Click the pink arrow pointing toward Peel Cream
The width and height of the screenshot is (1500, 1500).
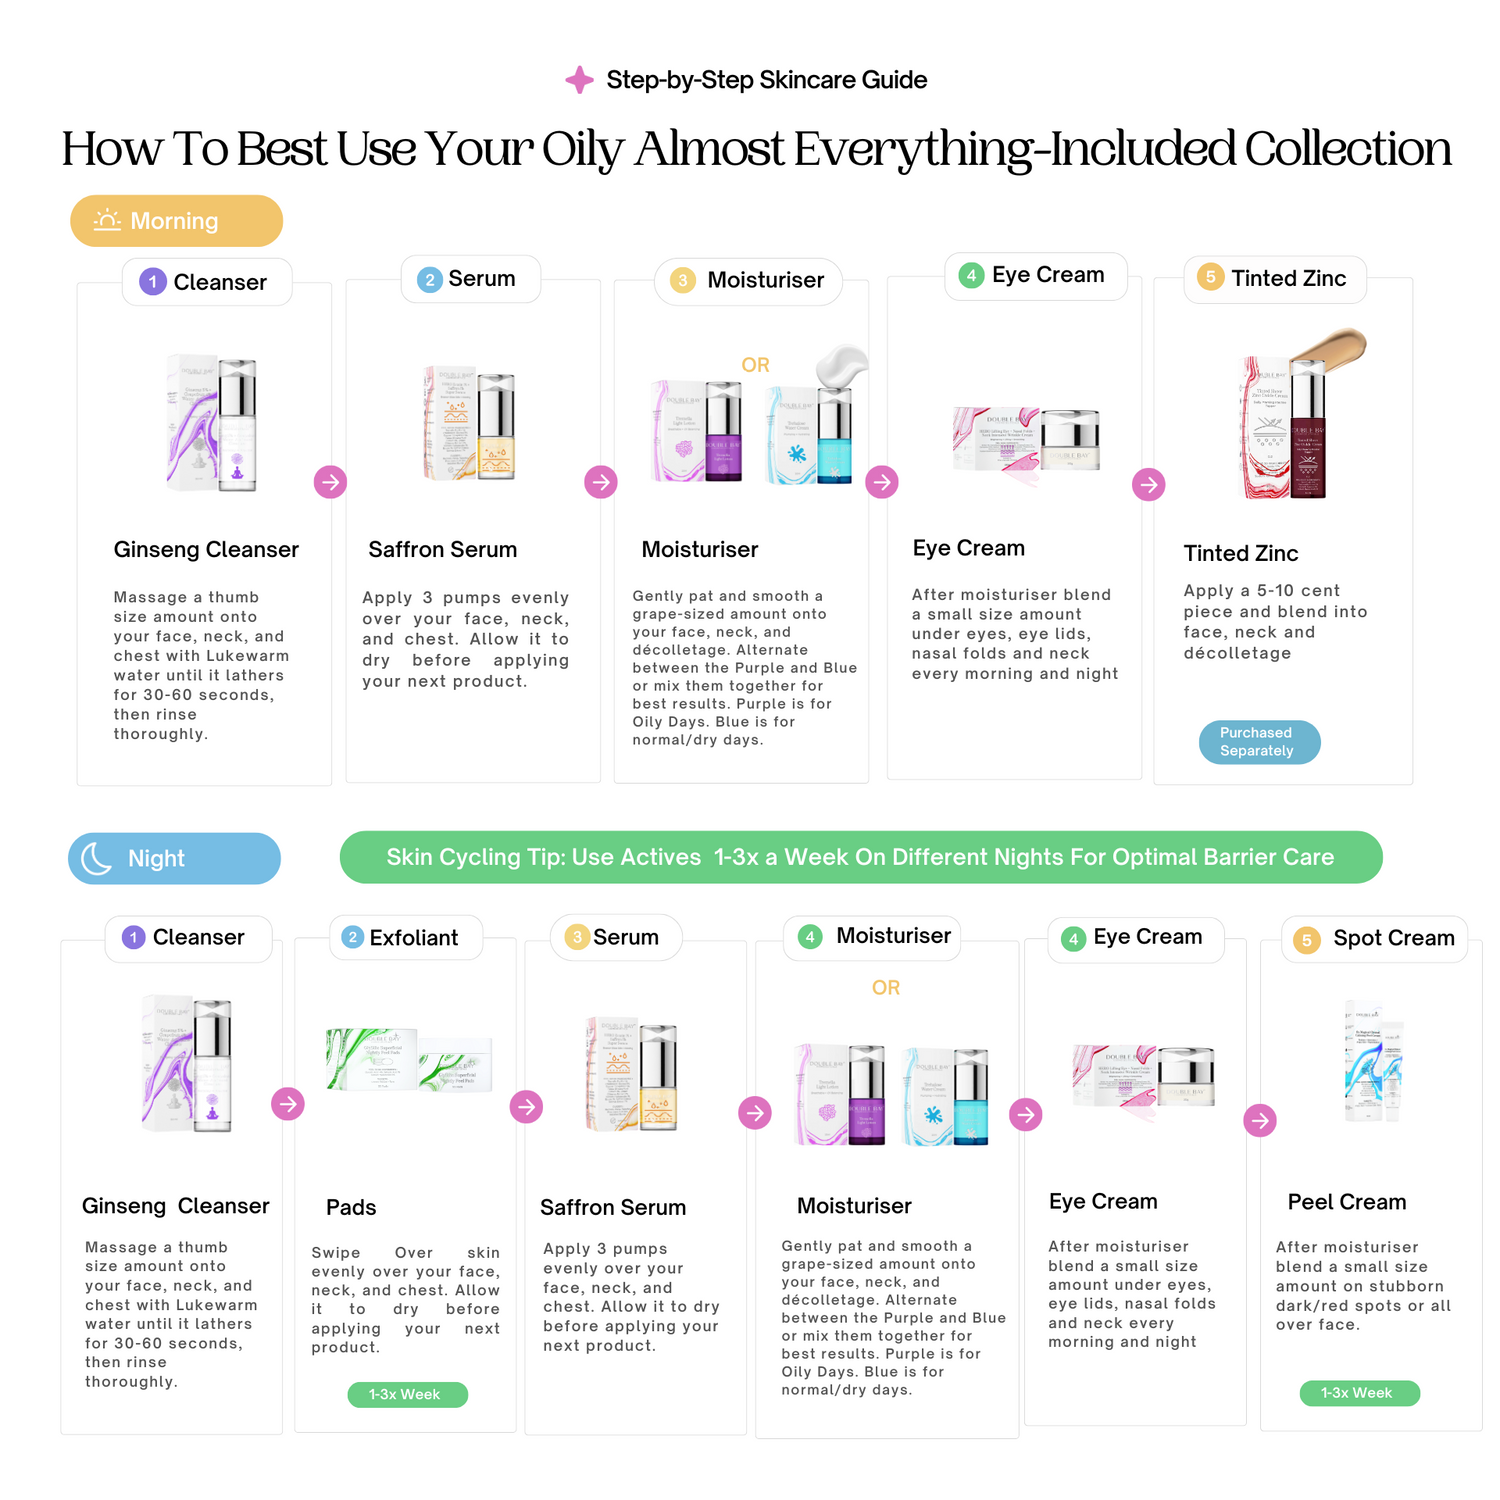coord(1260,1120)
